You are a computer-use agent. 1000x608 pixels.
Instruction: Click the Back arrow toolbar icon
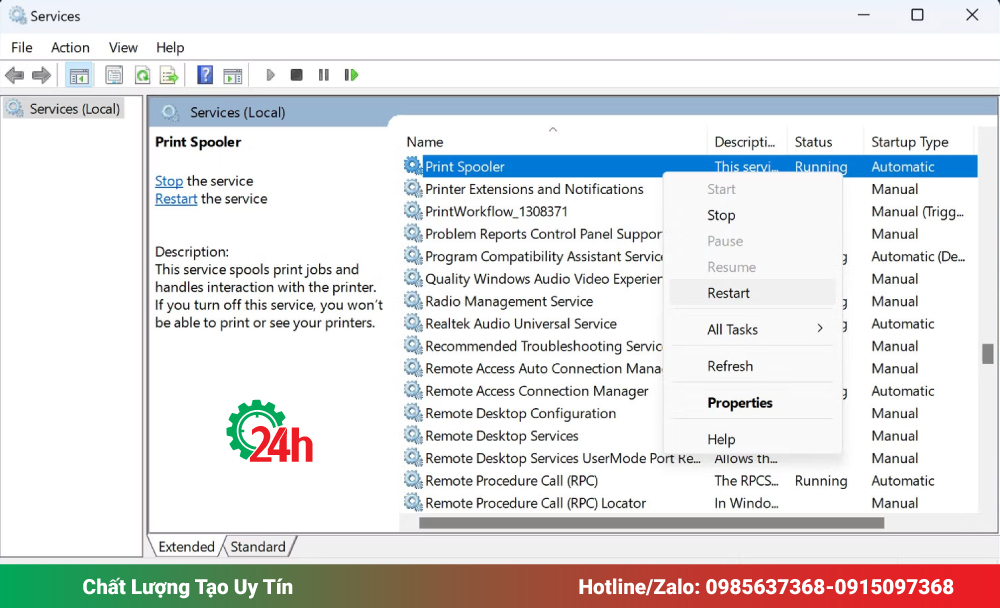click(x=15, y=75)
